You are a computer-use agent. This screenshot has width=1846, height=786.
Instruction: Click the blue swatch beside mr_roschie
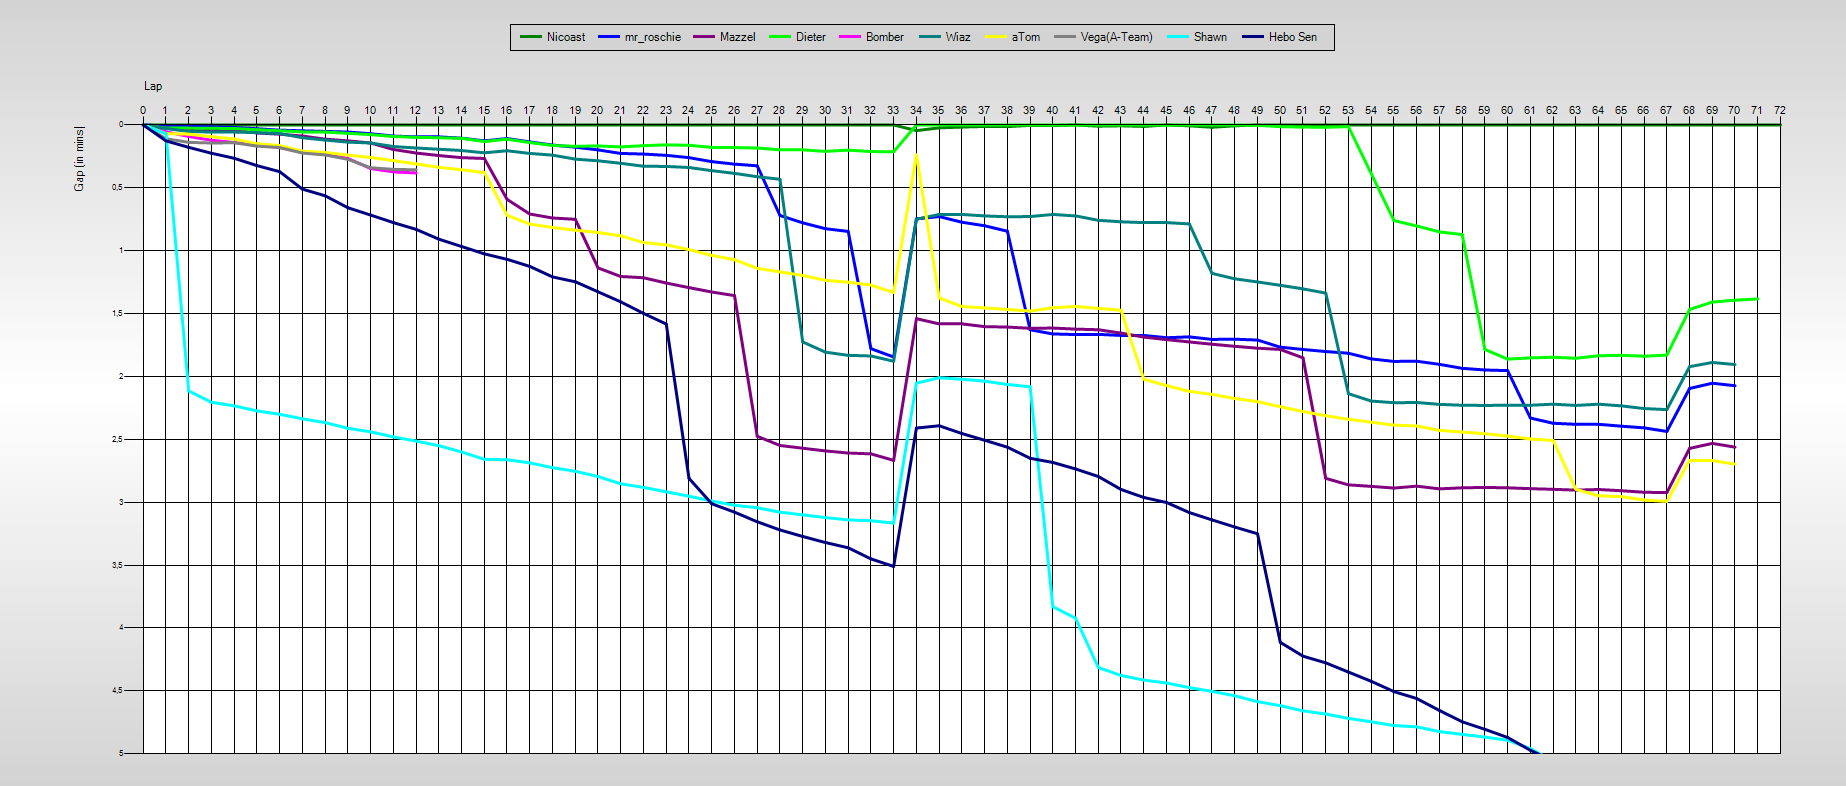[x=609, y=37]
